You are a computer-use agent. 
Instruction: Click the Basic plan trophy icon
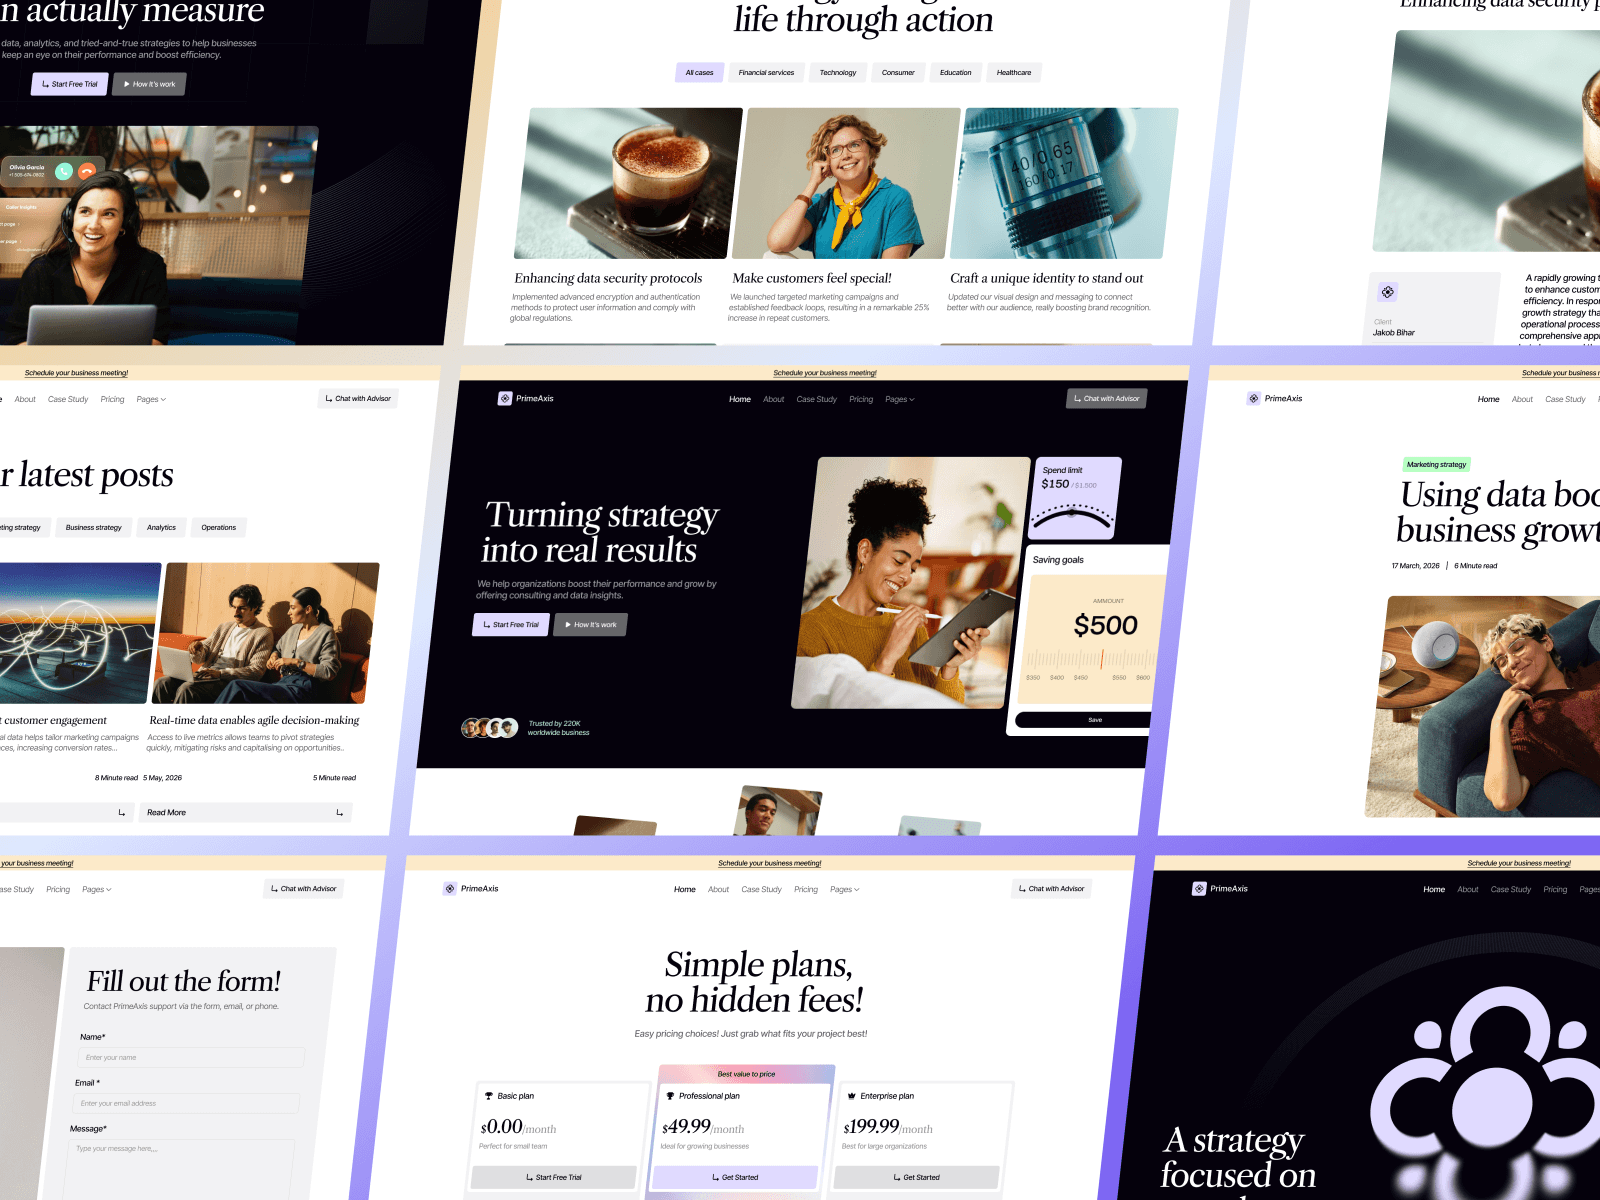click(489, 1096)
